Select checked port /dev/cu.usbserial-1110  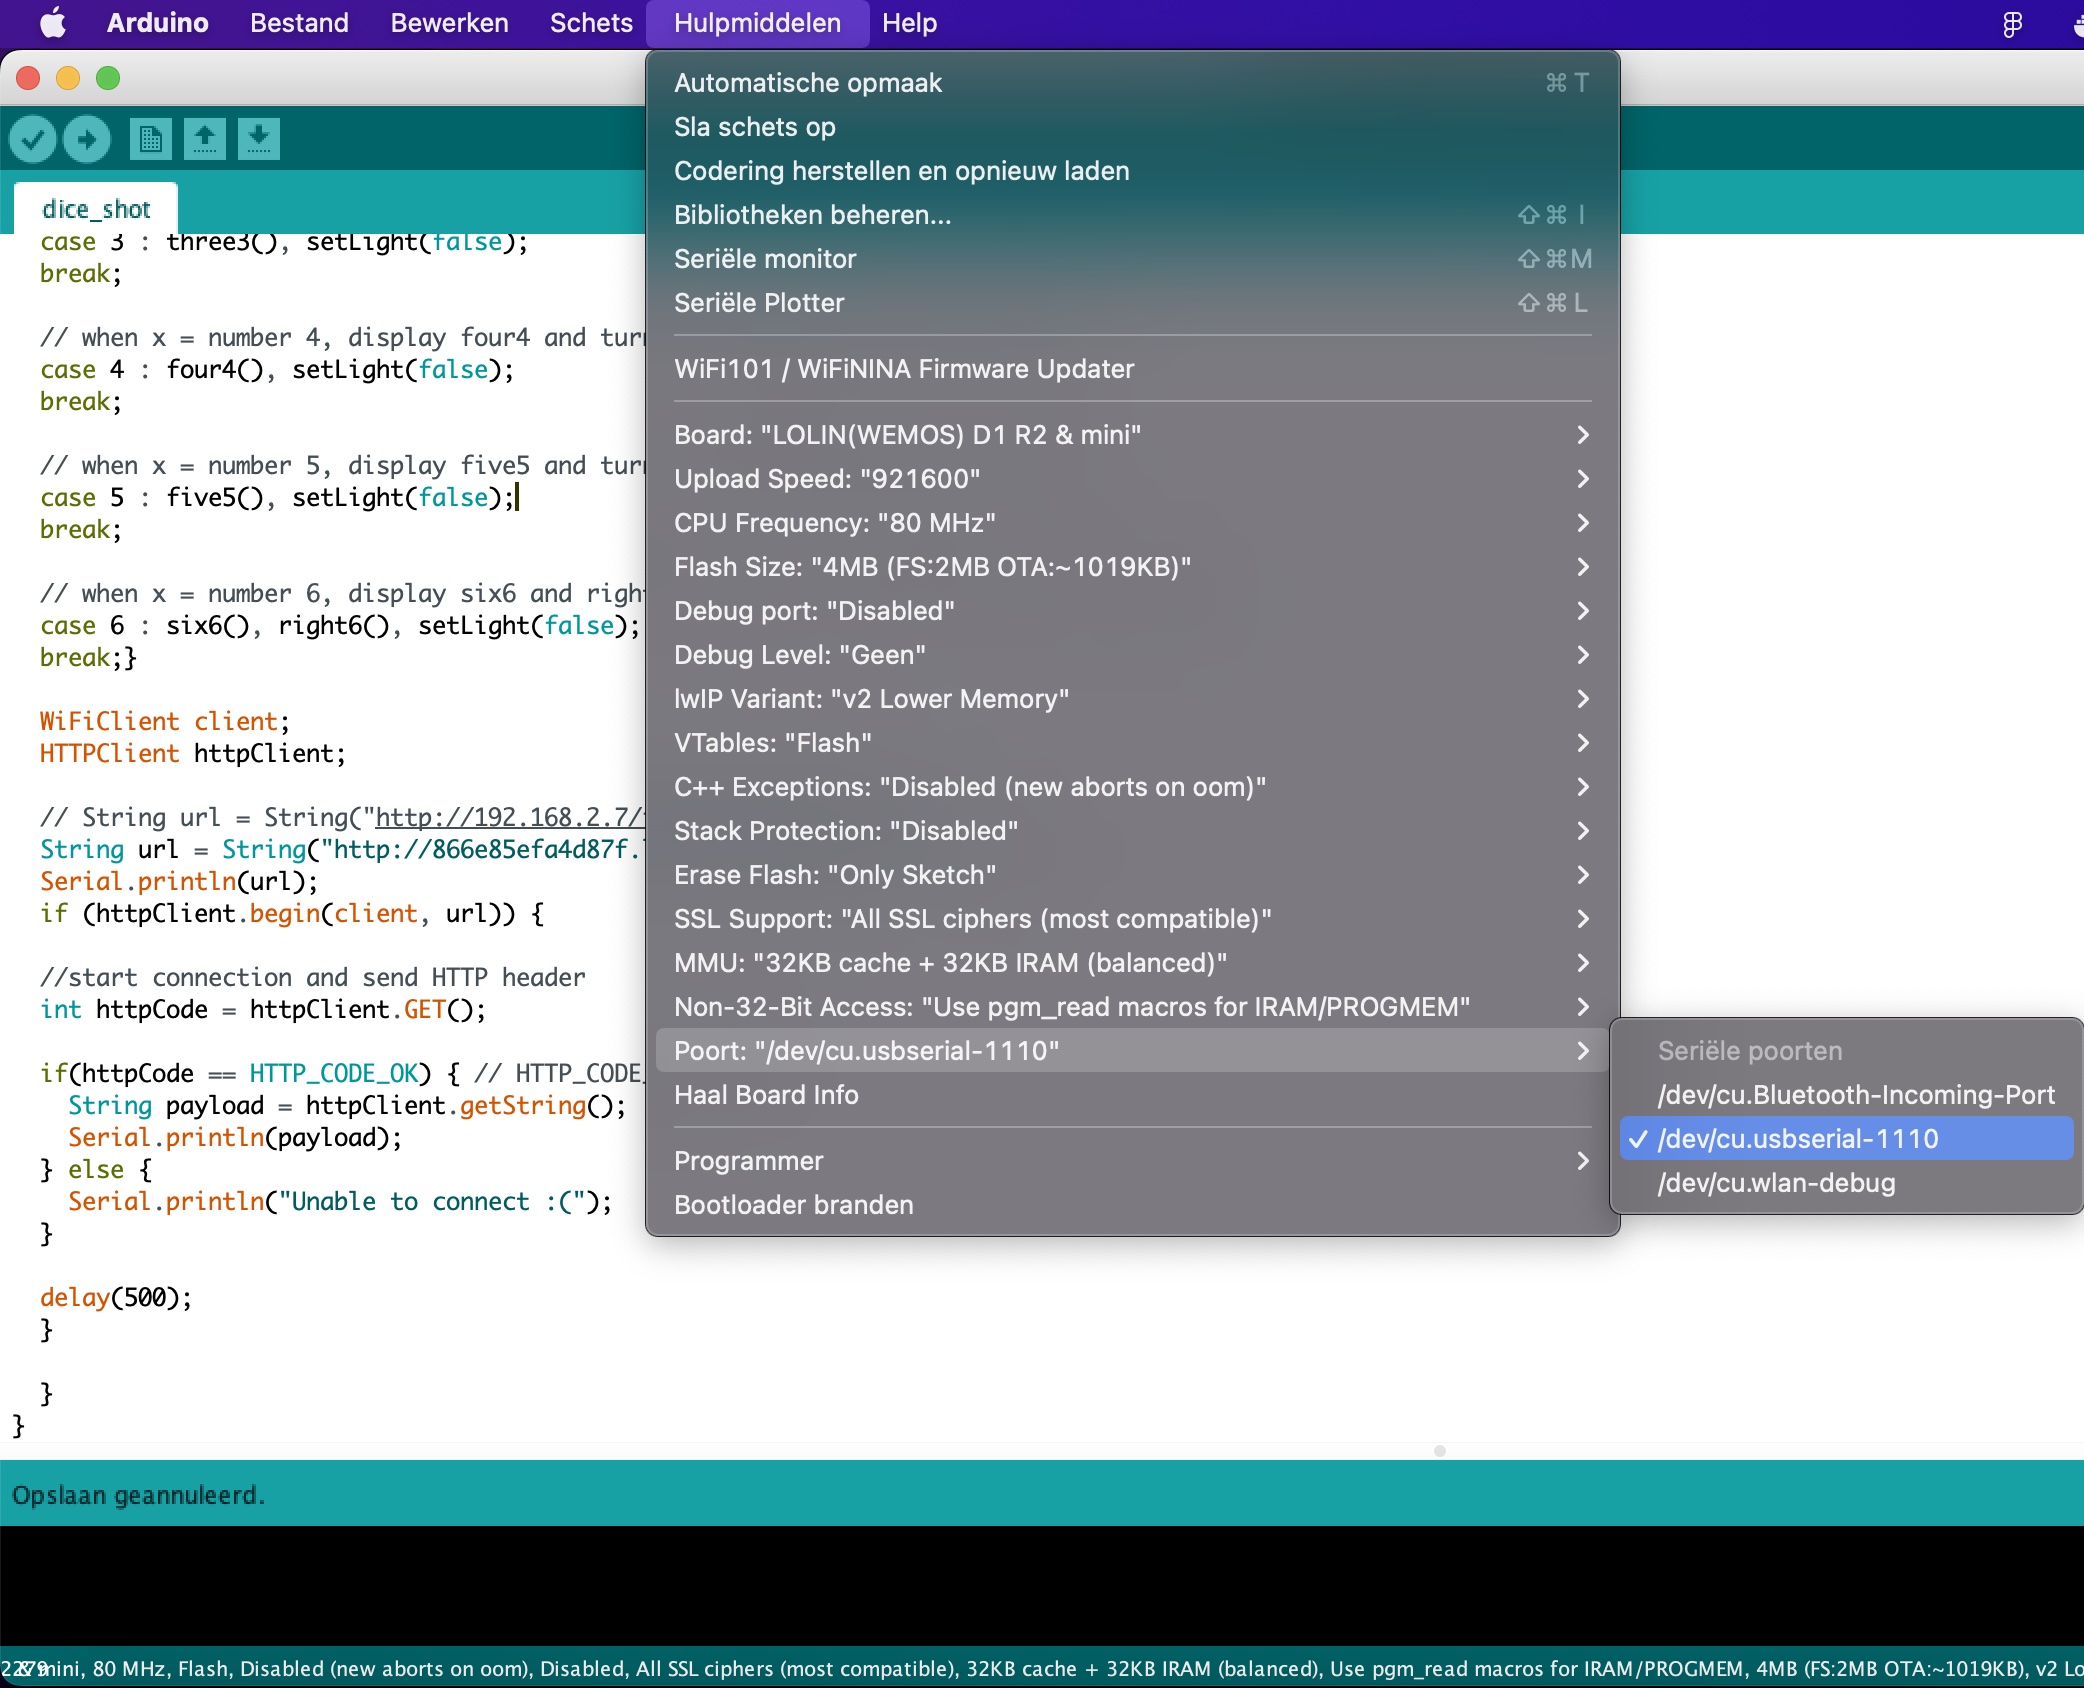pyautogui.click(x=1846, y=1139)
